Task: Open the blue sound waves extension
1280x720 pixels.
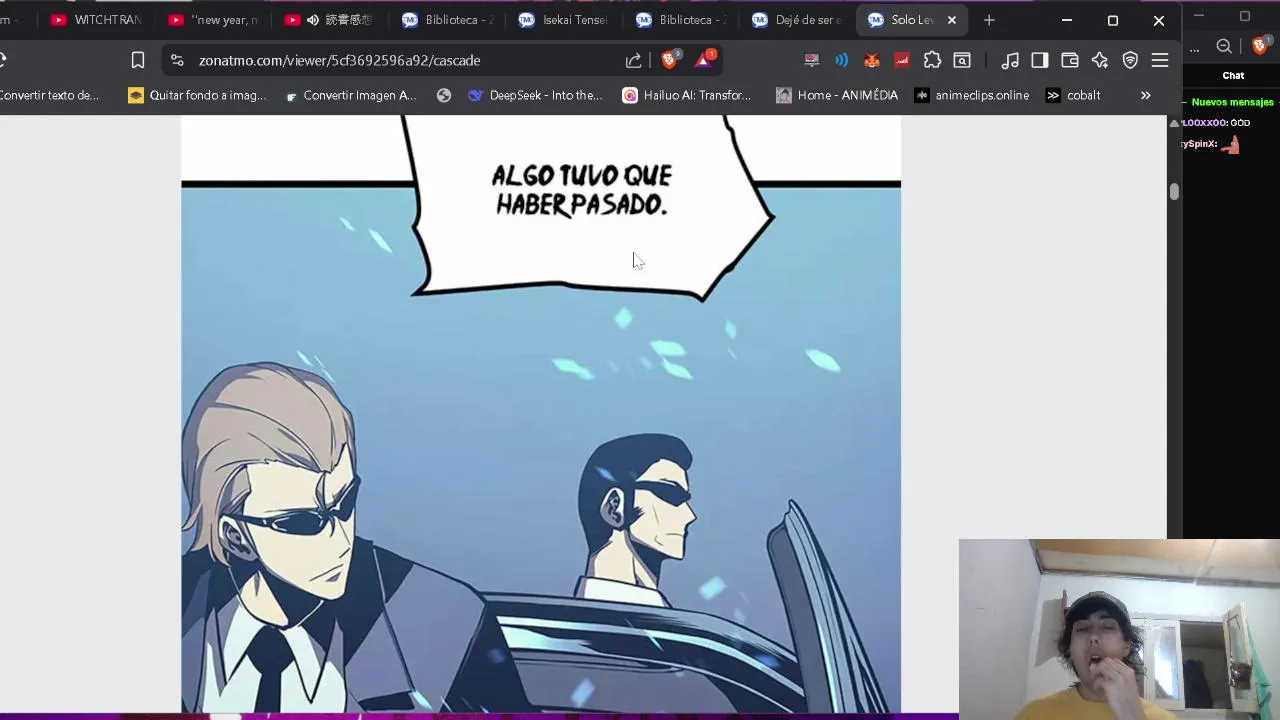Action: [x=842, y=60]
